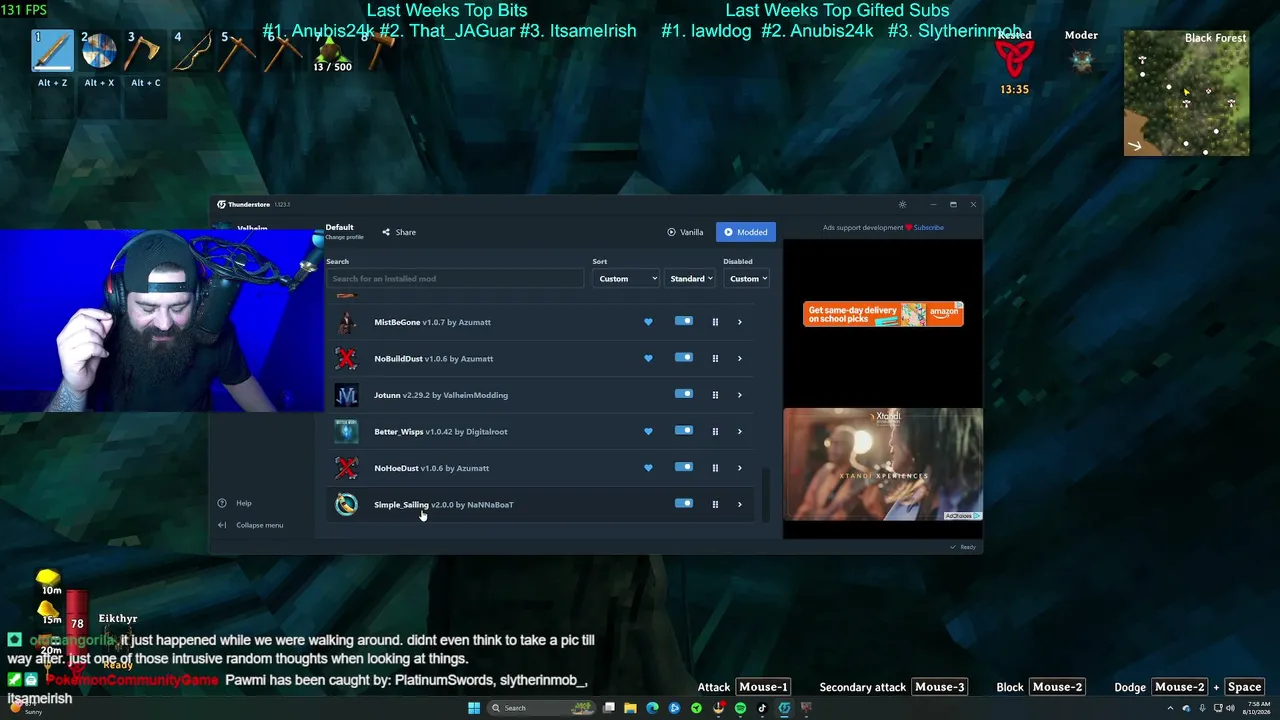Click the Share profile button
This screenshot has width=1280, height=720.
coord(399,232)
